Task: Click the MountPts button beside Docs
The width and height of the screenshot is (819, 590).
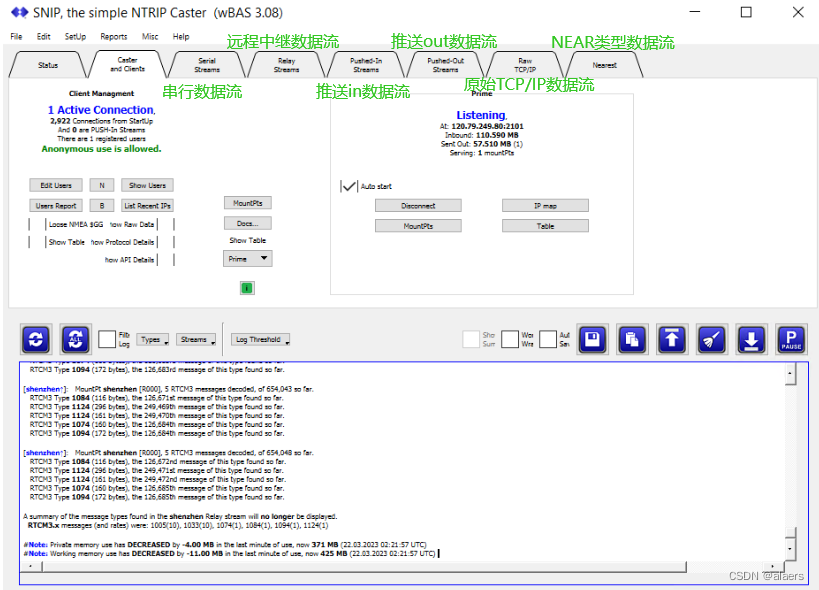Action: (248, 203)
